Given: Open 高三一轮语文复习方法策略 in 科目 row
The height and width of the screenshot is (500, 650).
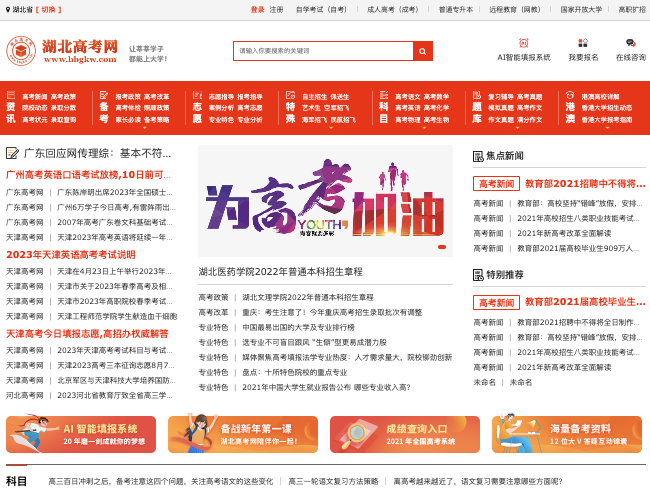Looking at the screenshot, I should [x=333, y=481].
